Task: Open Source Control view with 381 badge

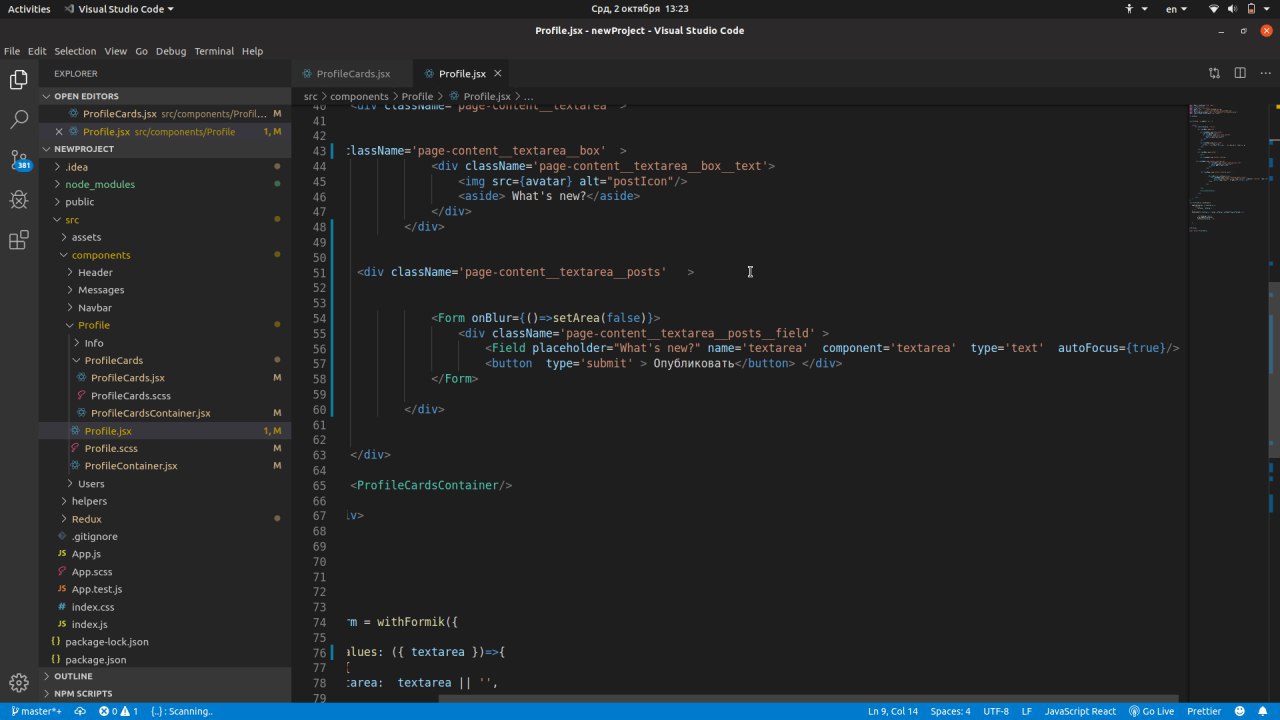Action: (x=19, y=160)
